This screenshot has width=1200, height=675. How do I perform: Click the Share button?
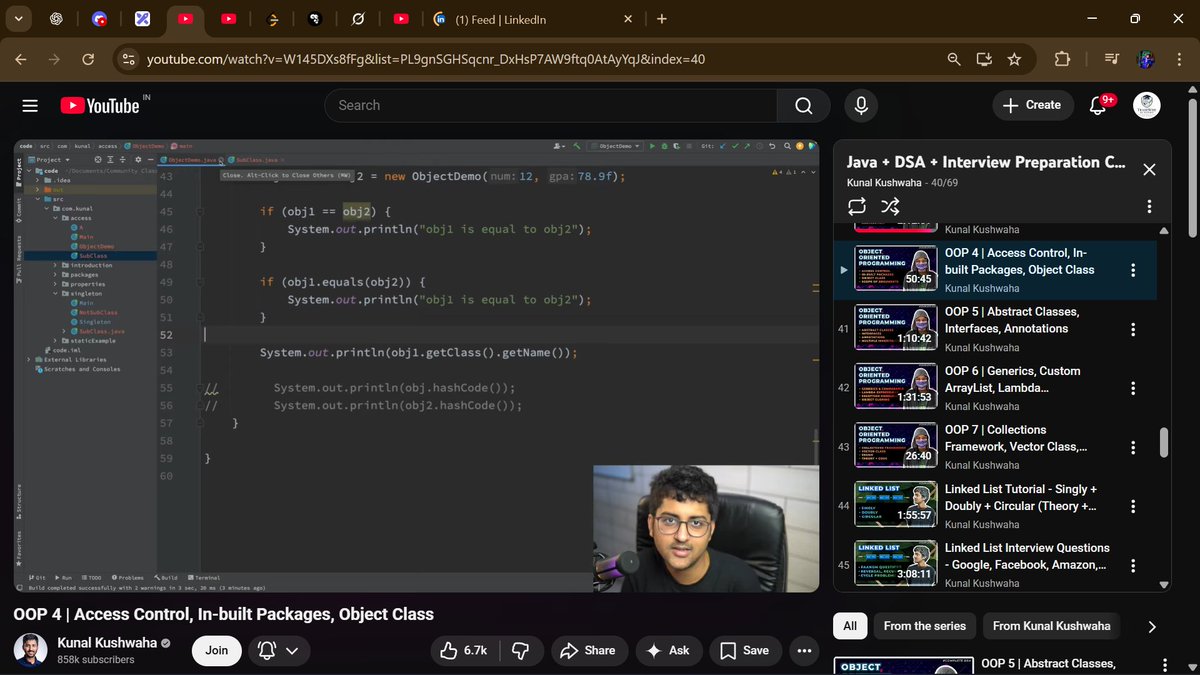tap(588, 650)
